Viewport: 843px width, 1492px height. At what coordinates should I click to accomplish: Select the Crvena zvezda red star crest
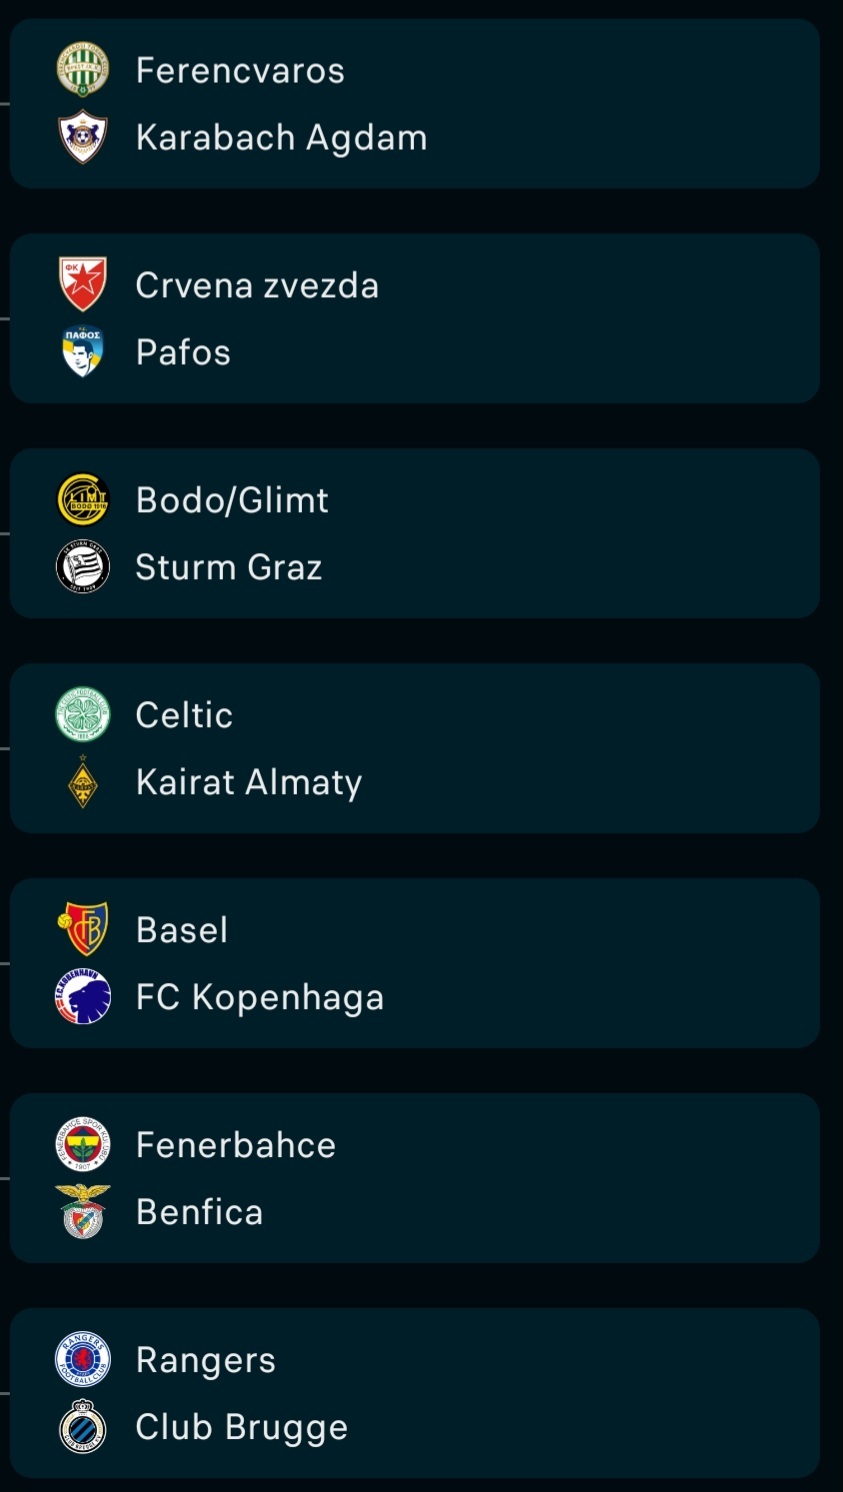click(82, 285)
